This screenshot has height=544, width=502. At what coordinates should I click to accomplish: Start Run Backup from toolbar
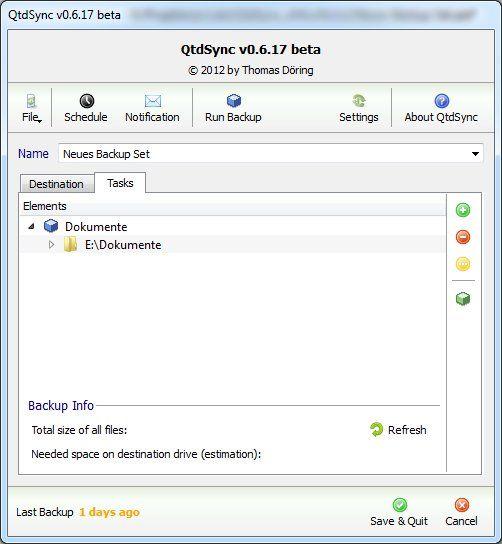click(233, 101)
